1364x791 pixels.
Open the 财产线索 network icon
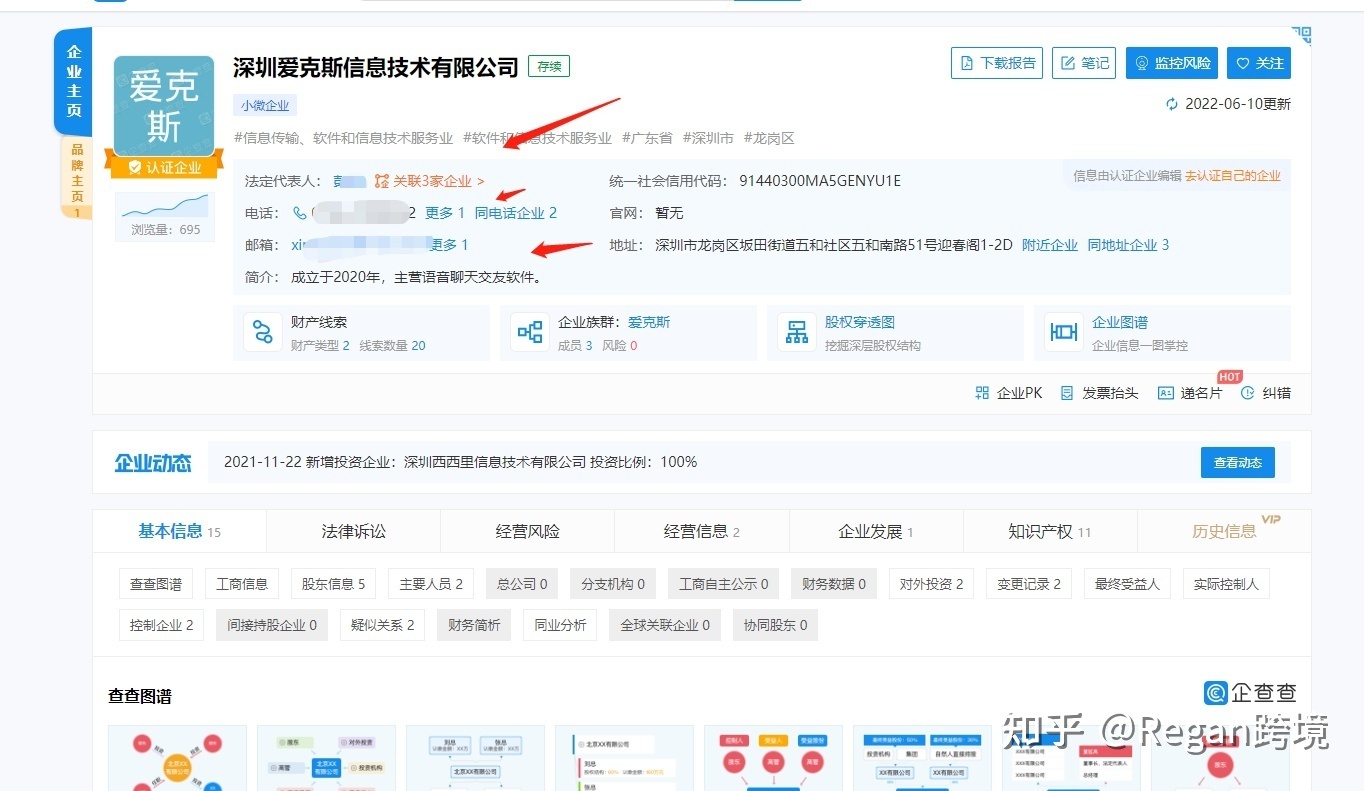[263, 332]
